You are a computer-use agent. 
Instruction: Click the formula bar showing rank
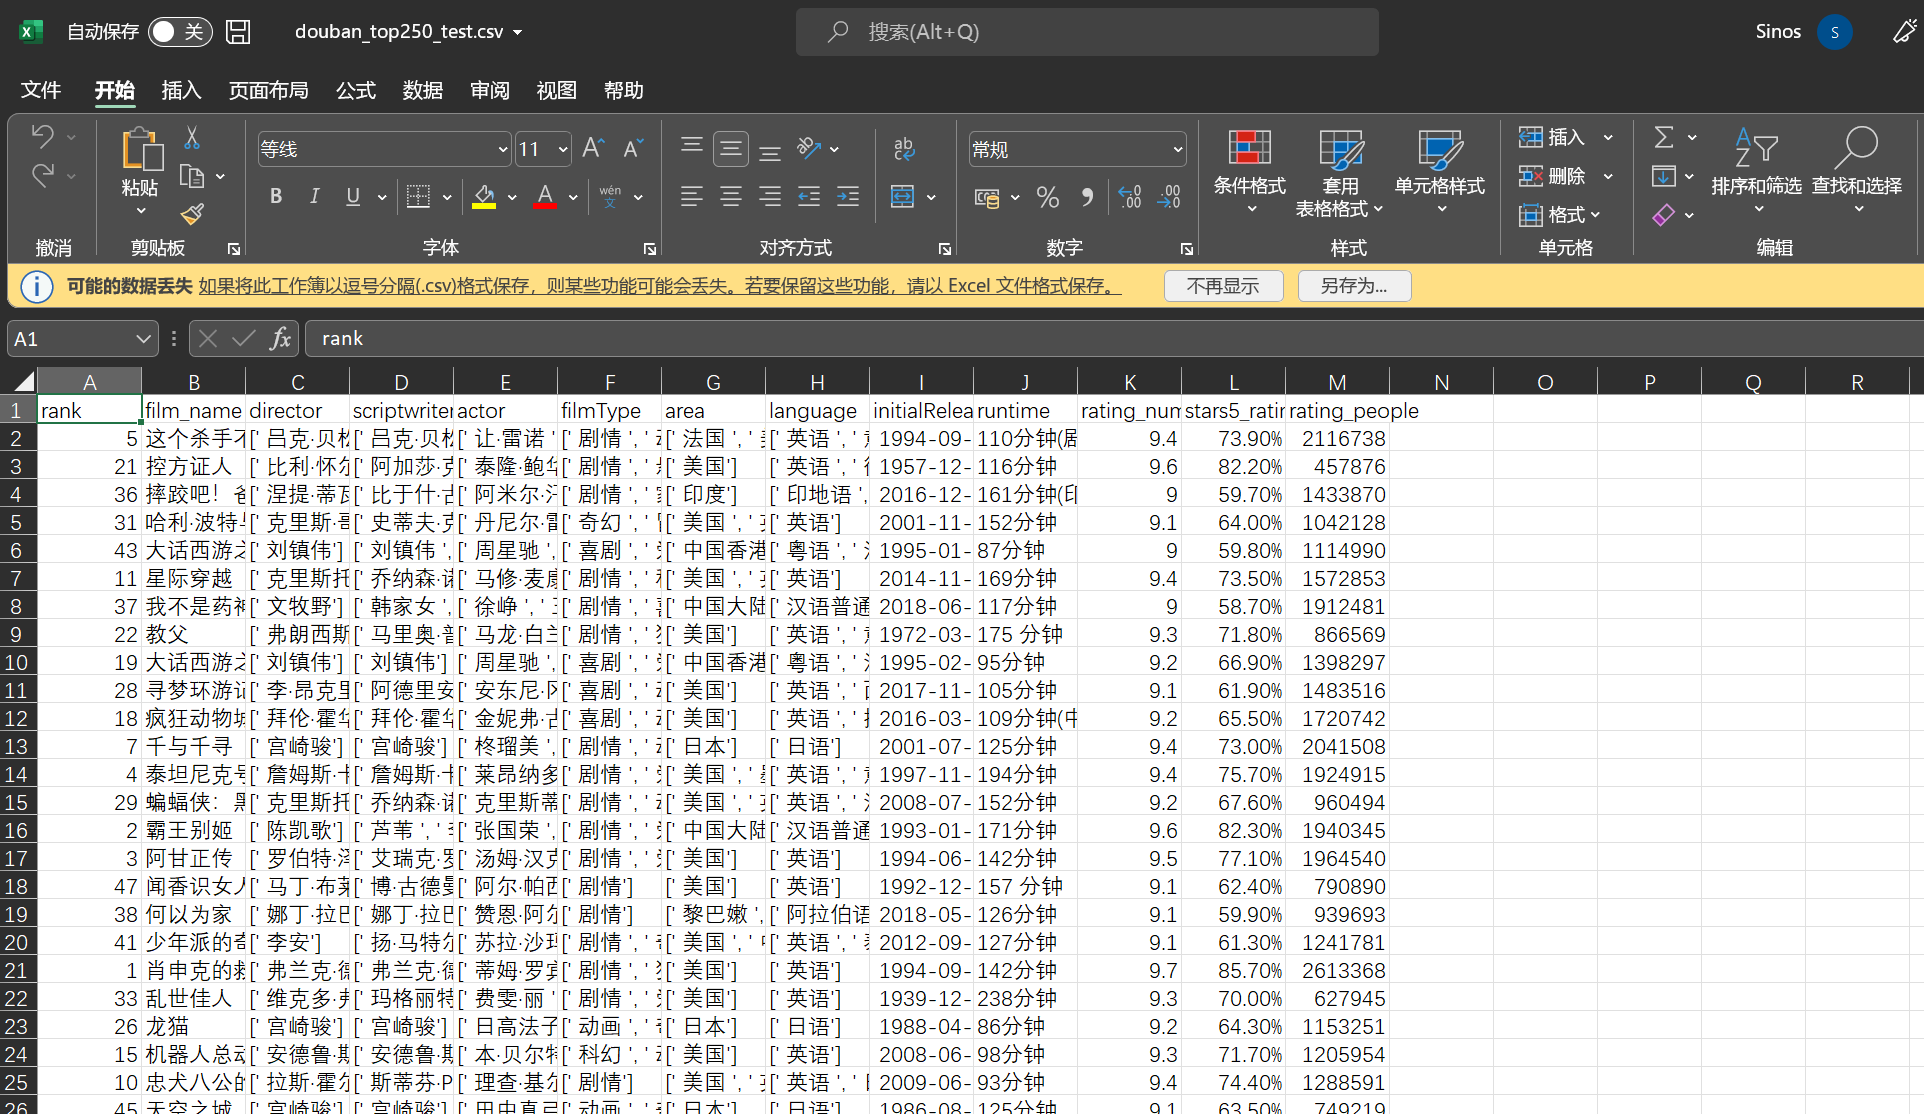tap(1114, 339)
